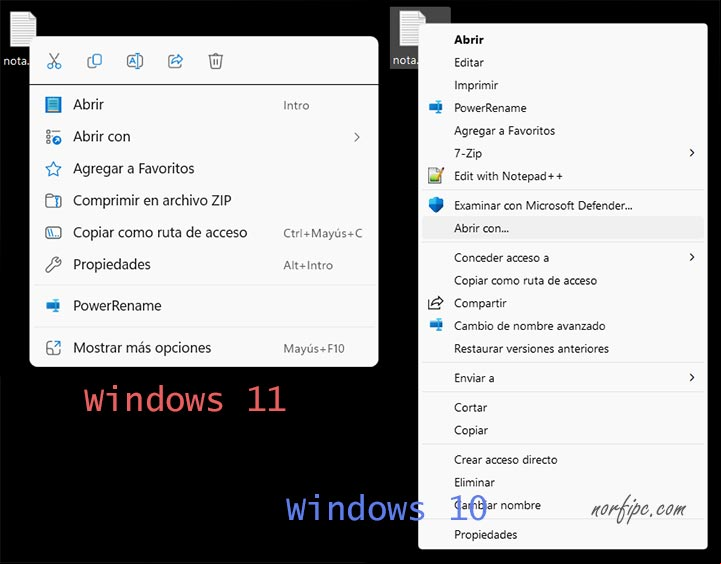Expand the Enviar a submenu arrow
721x564 pixels.
[x=692, y=377]
